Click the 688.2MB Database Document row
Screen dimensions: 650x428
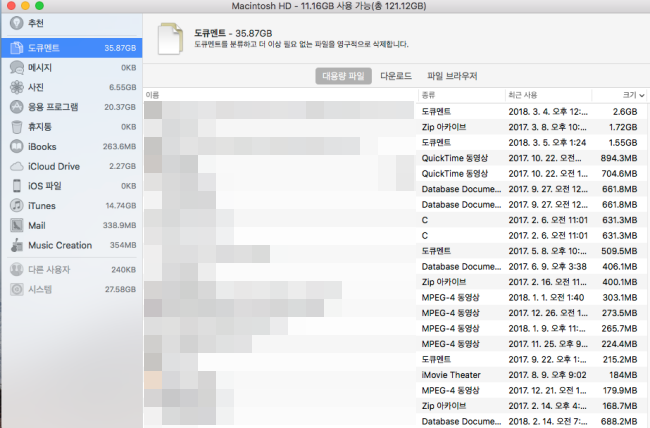395,421
